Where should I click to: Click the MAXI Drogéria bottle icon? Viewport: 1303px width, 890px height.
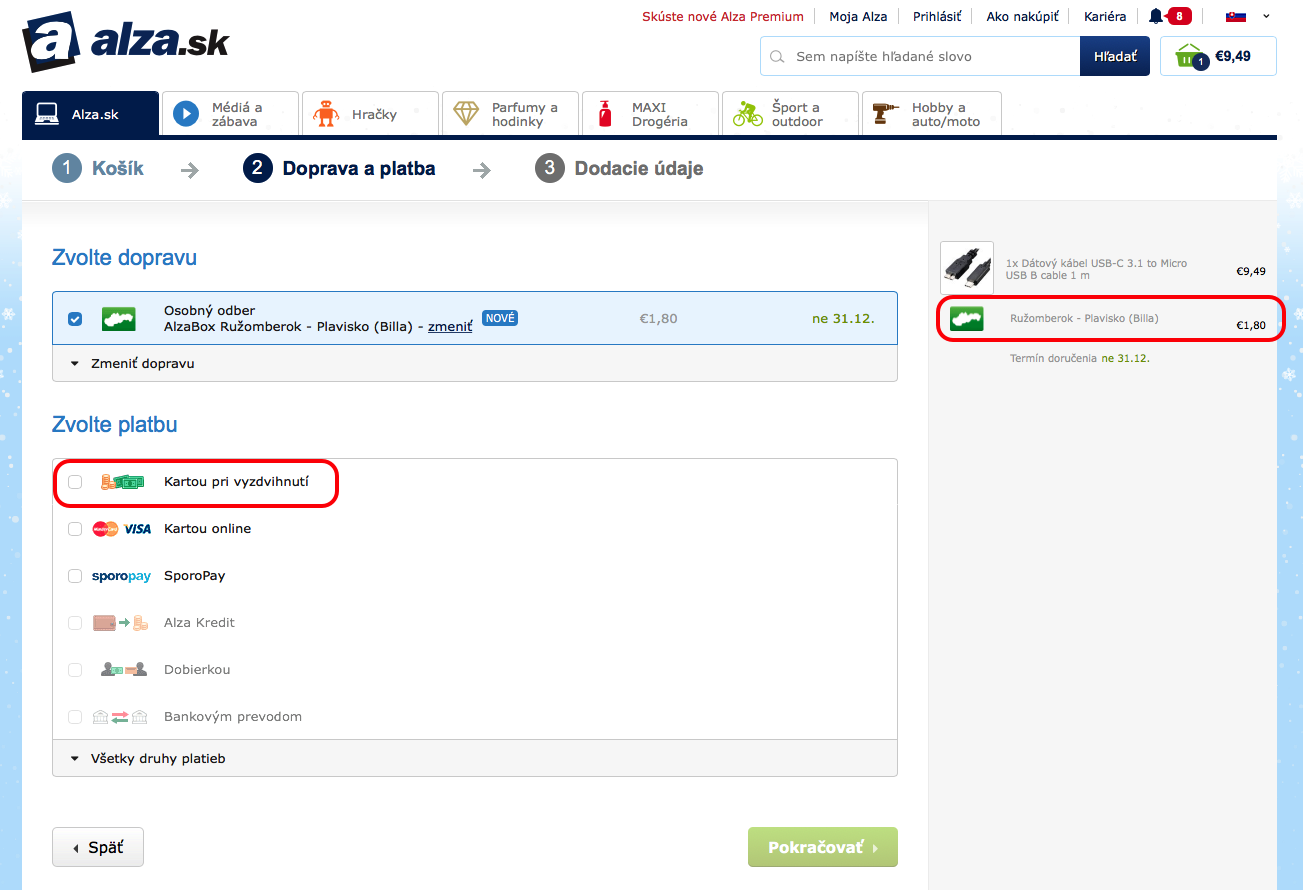point(605,114)
